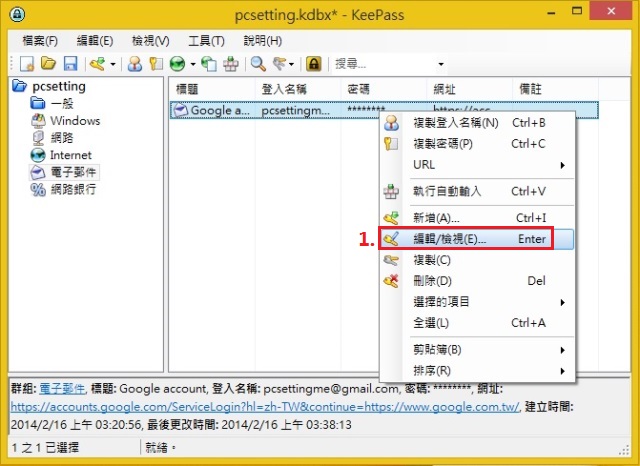The image size is (640, 466).
Task: Click the Open database folder icon
Action: point(49,64)
